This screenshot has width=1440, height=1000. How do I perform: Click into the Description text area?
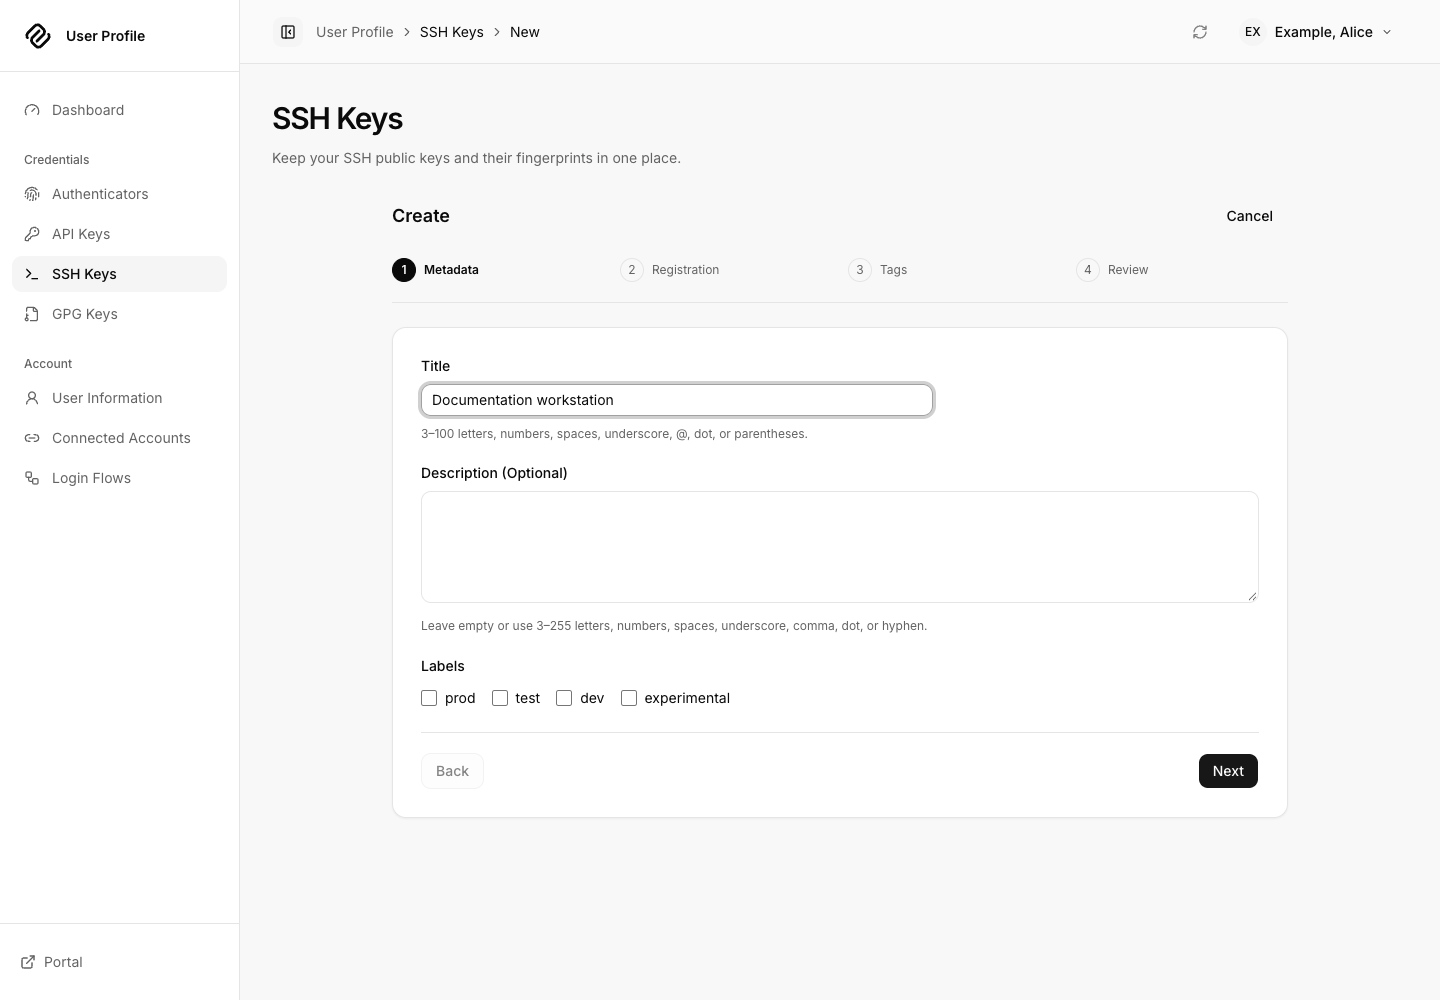(840, 547)
